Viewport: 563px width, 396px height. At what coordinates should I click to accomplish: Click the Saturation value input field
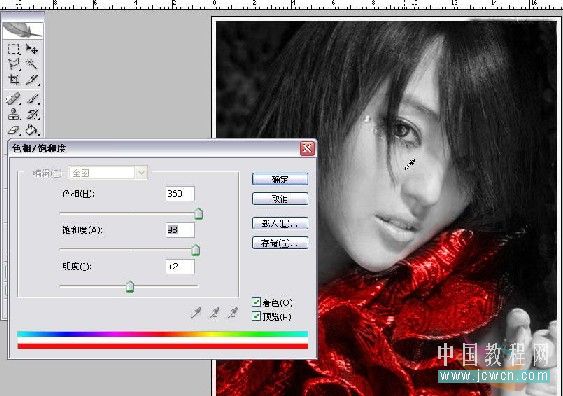[x=180, y=230]
